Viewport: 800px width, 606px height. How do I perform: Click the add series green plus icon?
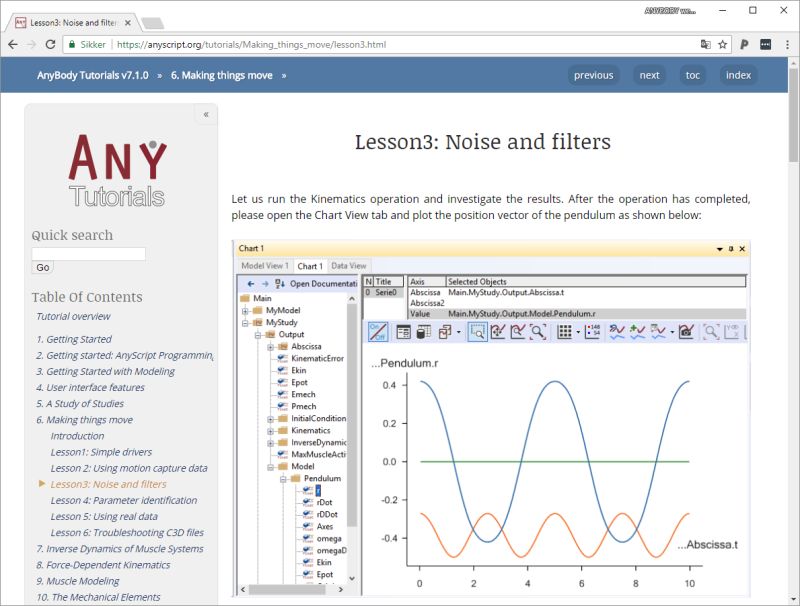637,332
